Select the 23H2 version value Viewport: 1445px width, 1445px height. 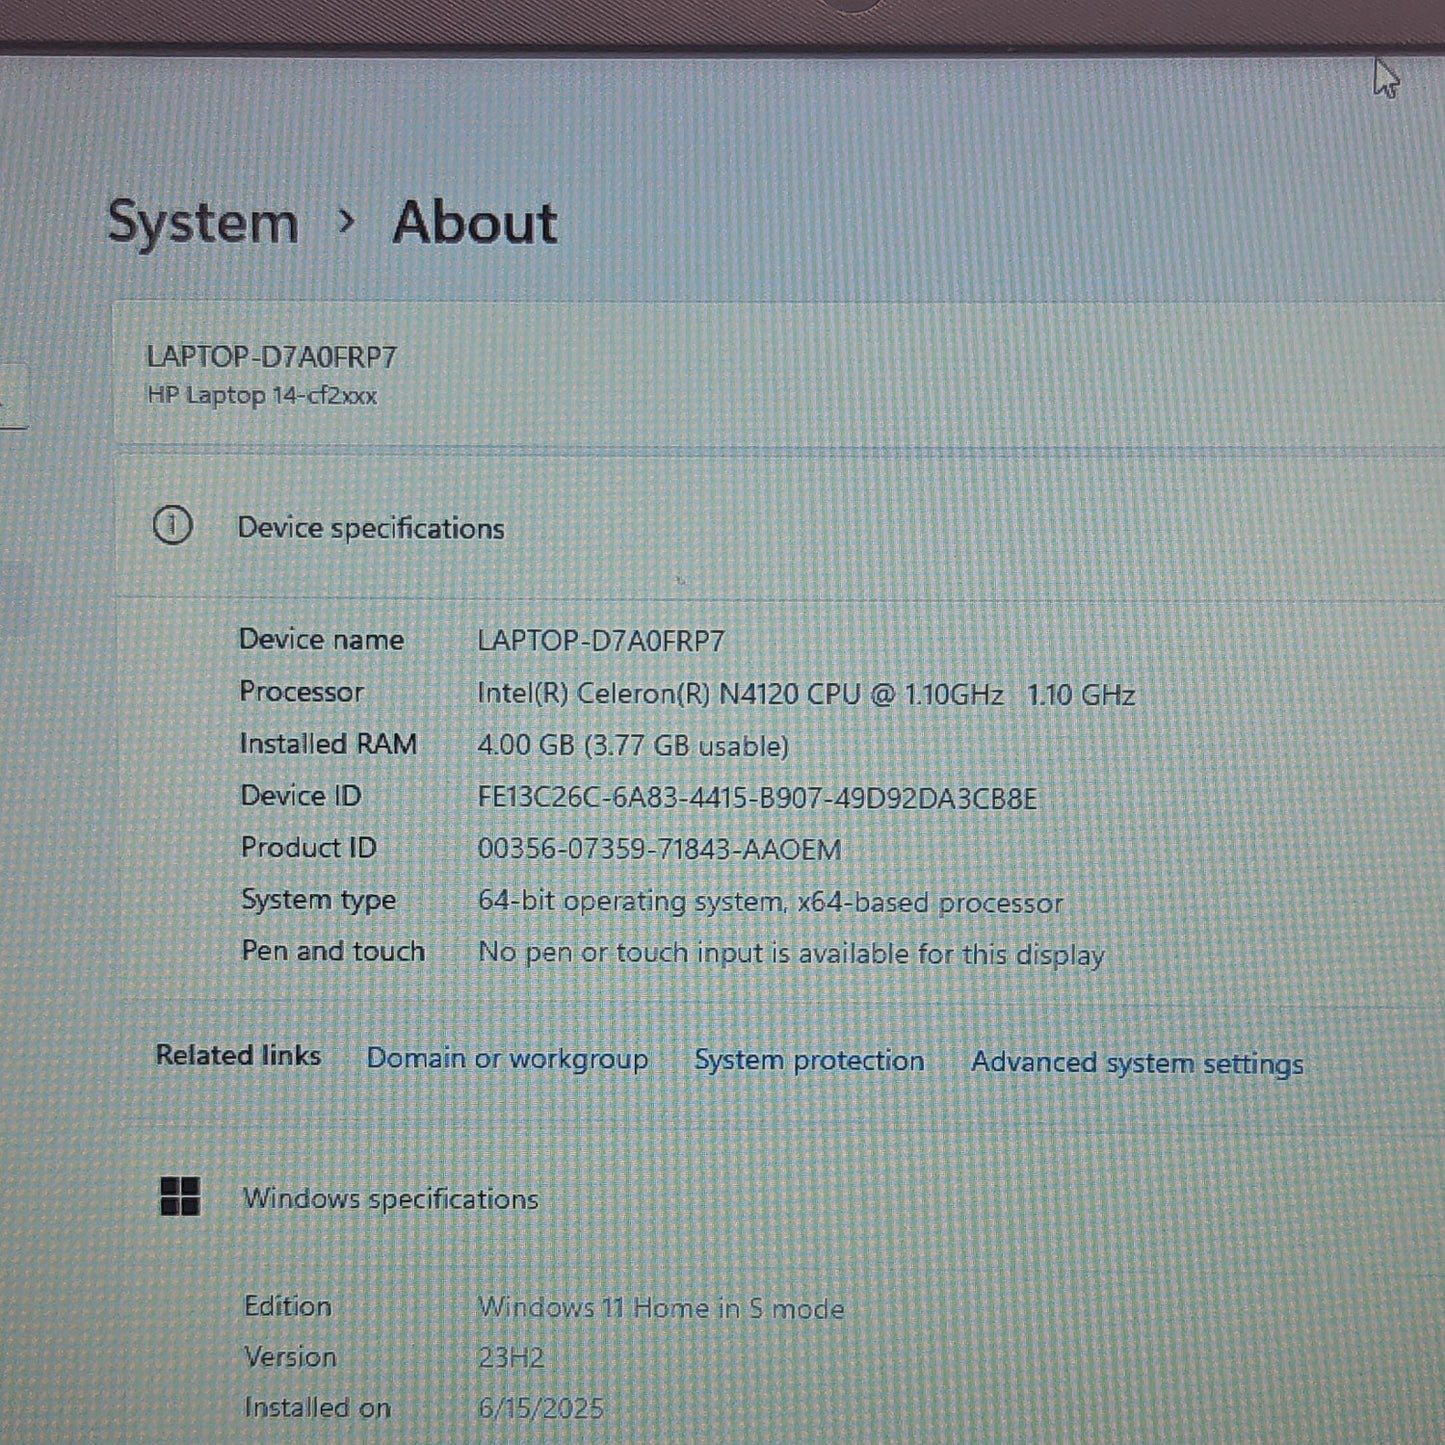(511, 1358)
